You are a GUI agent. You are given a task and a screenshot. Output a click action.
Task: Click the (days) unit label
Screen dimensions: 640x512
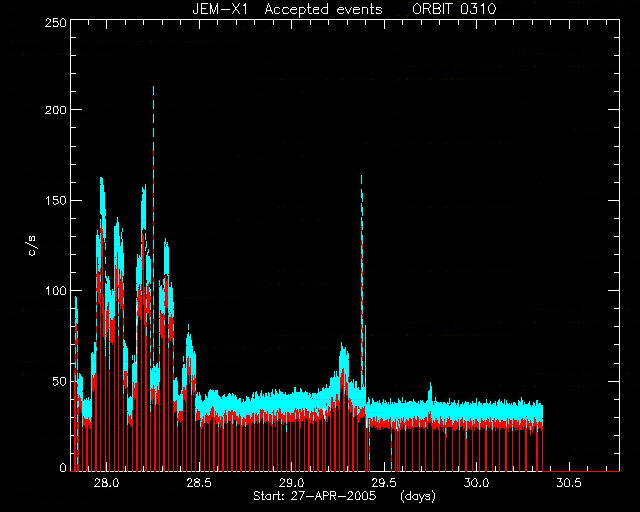click(x=418, y=496)
